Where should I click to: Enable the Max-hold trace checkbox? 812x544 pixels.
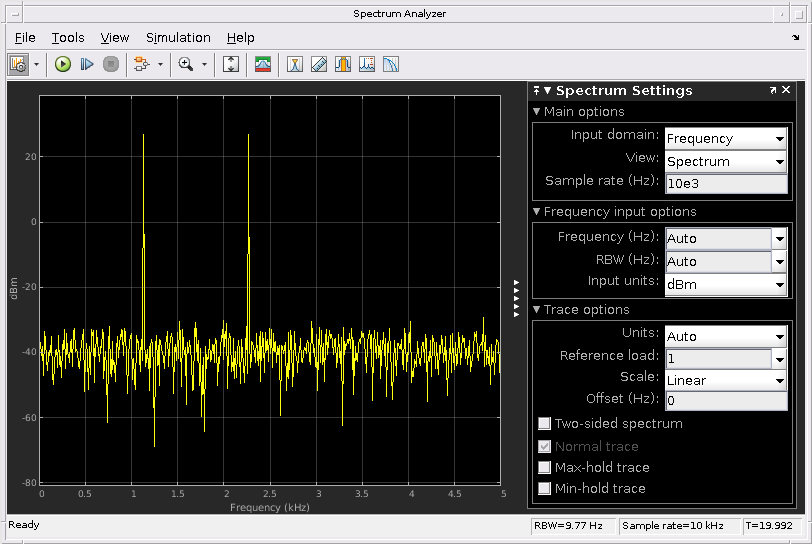[x=545, y=467]
